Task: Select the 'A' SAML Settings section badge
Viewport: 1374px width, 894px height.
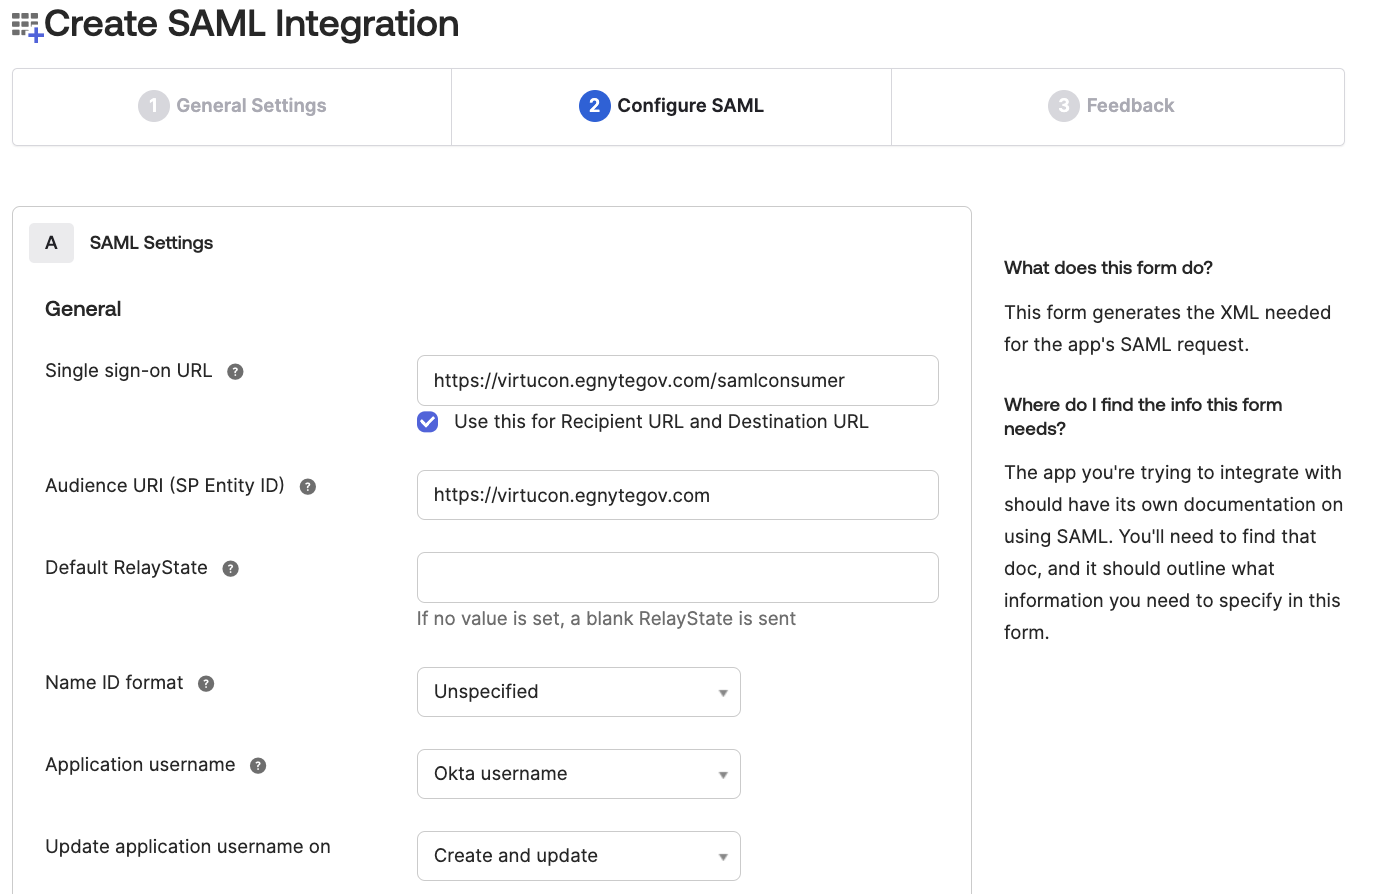Action: point(51,242)
